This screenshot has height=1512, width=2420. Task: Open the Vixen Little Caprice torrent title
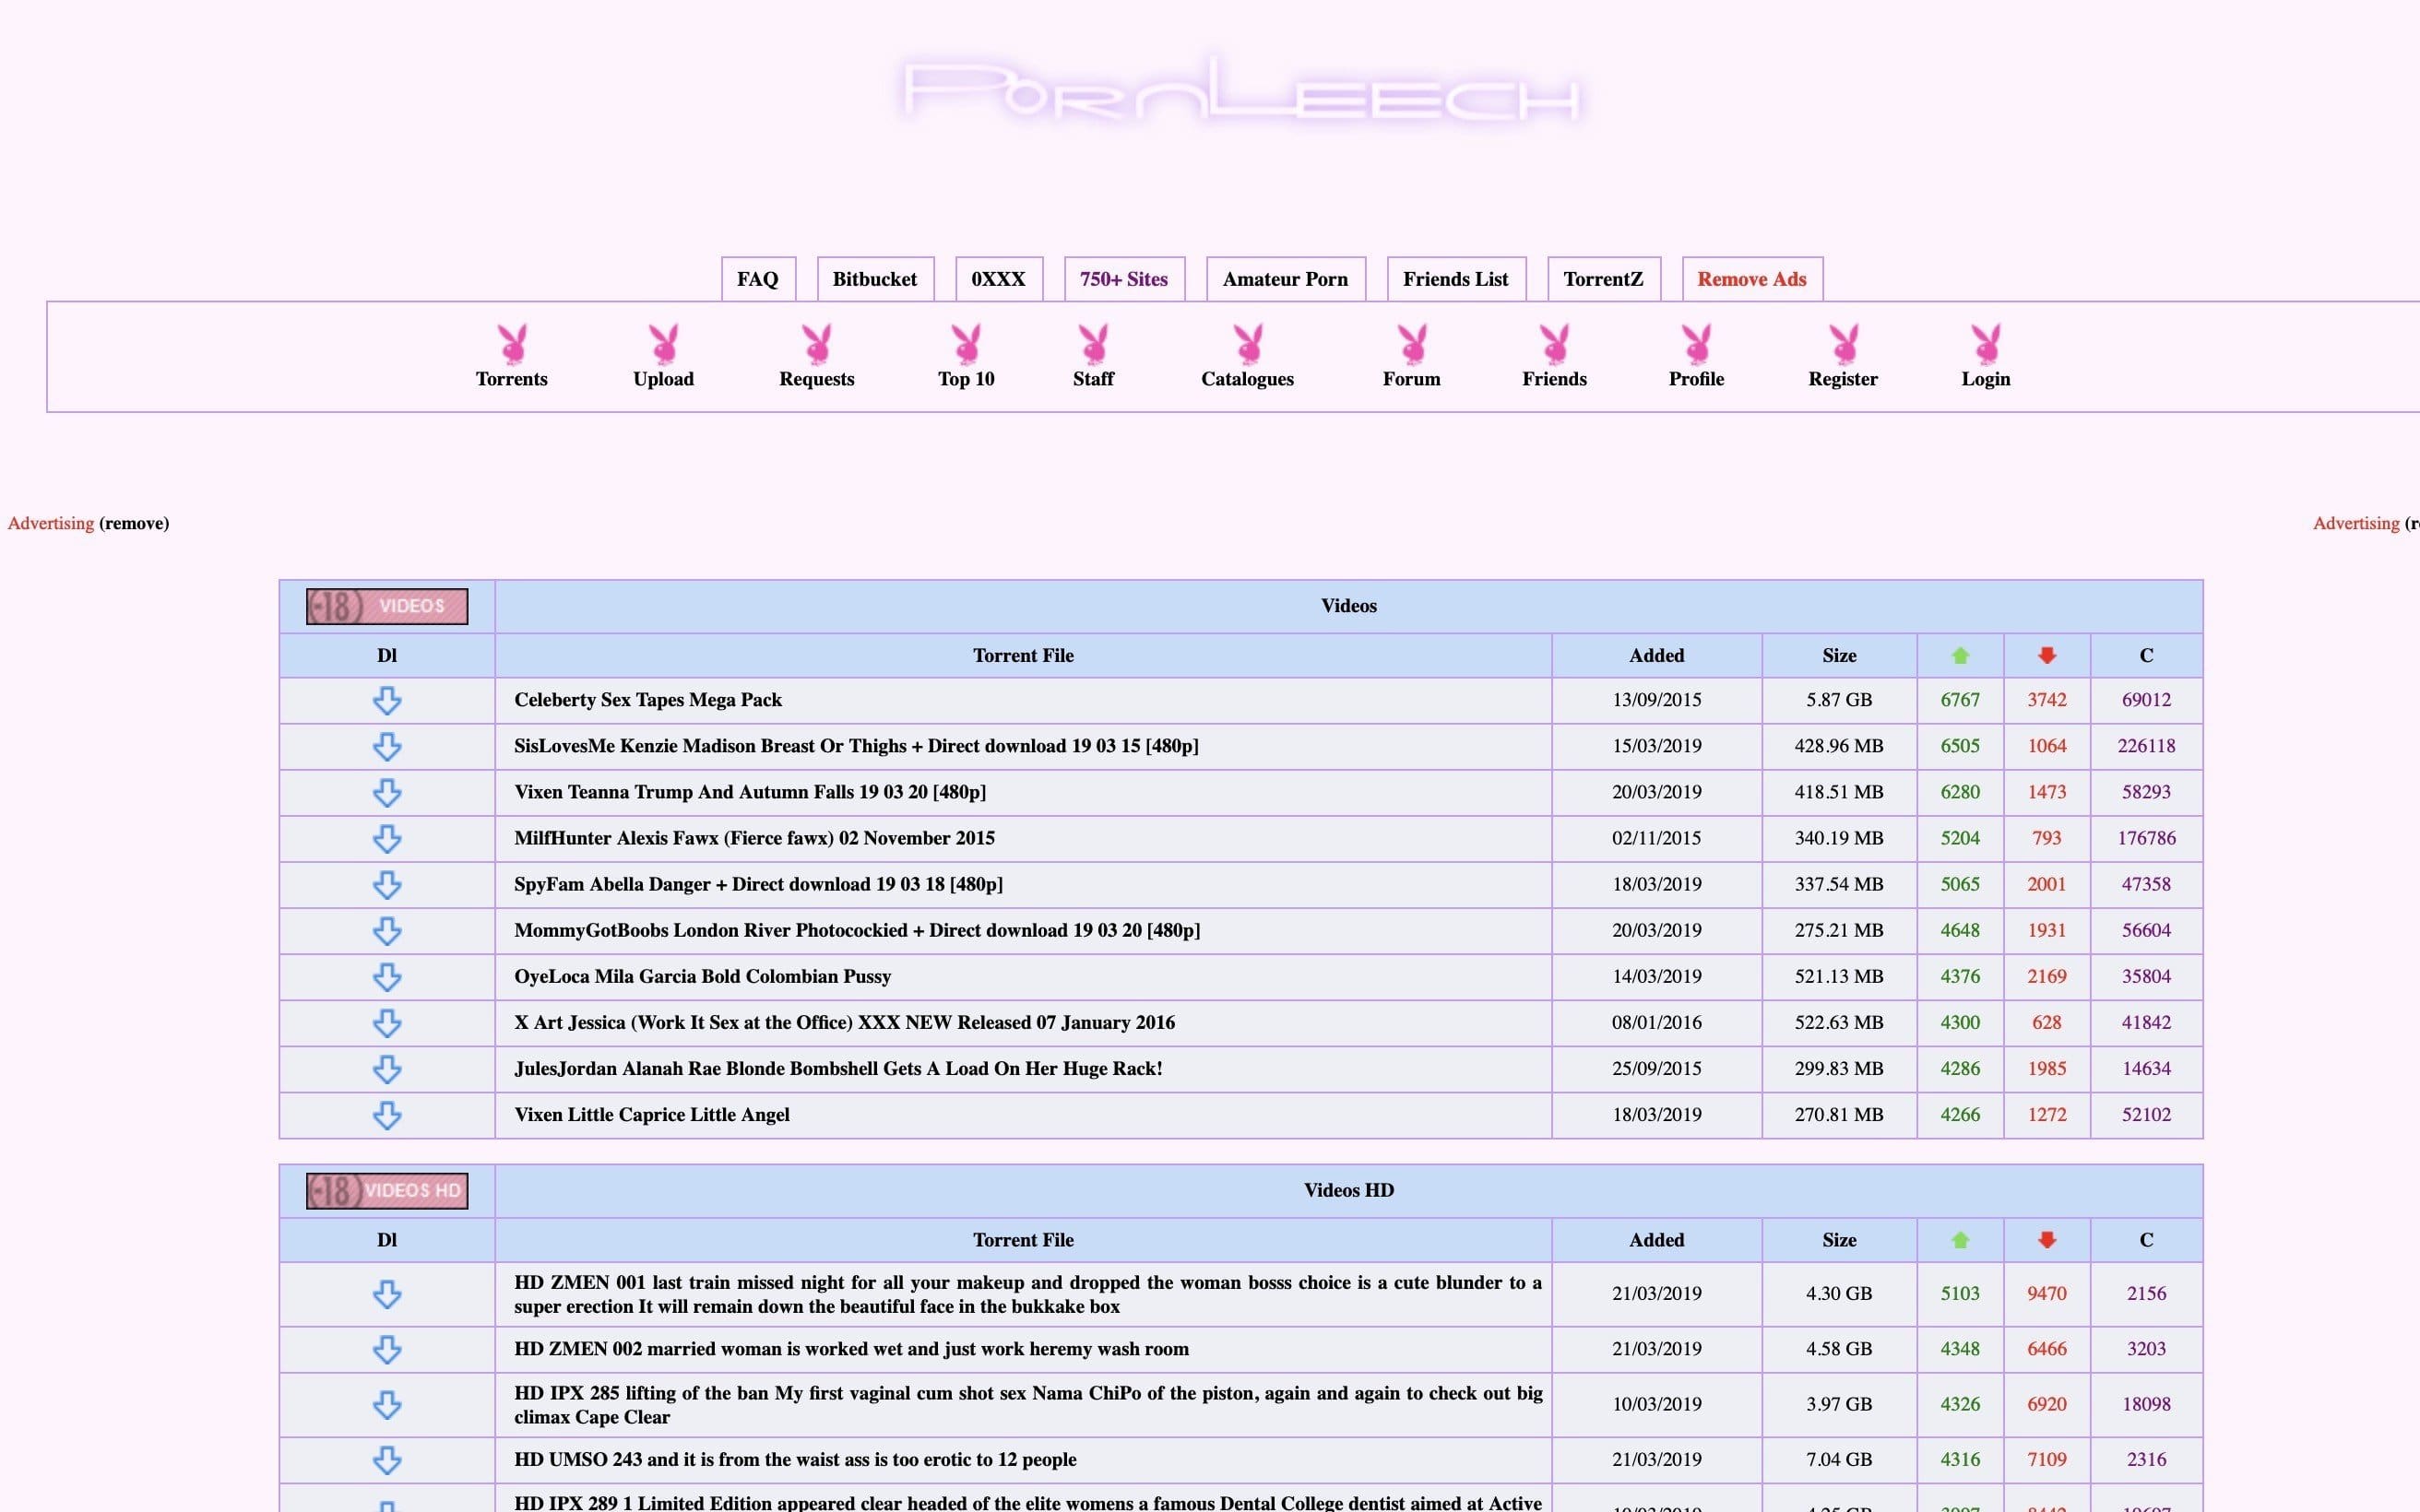coord(652,1114)
